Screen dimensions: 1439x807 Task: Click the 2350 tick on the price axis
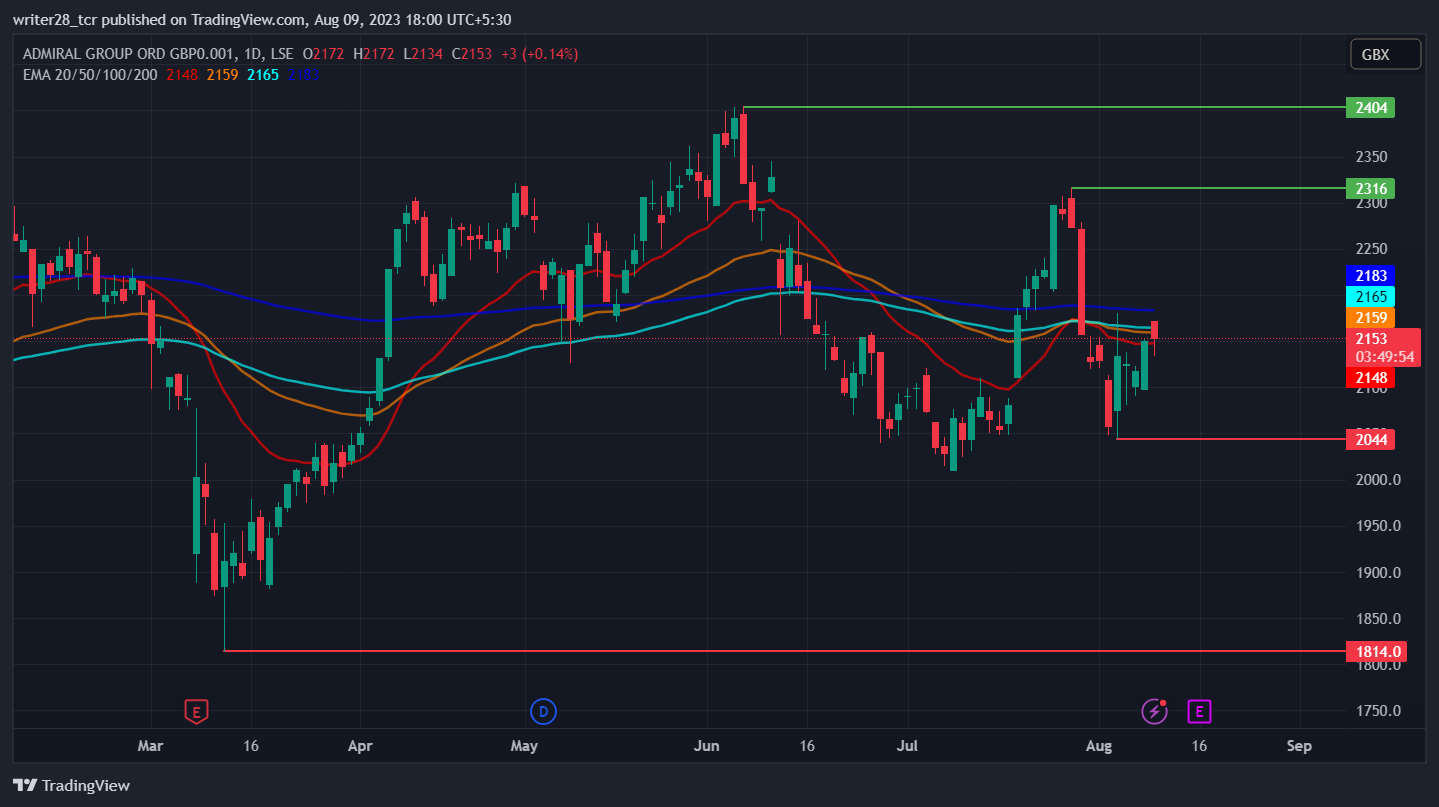[x=1371, y=157]
